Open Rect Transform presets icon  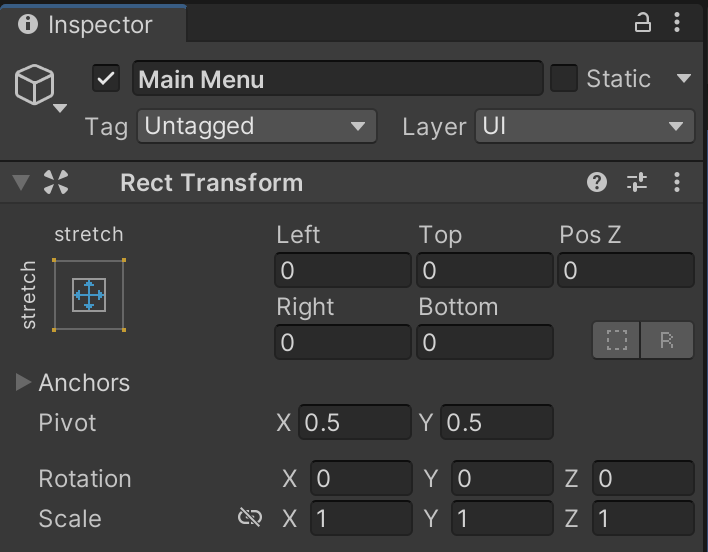637,182
